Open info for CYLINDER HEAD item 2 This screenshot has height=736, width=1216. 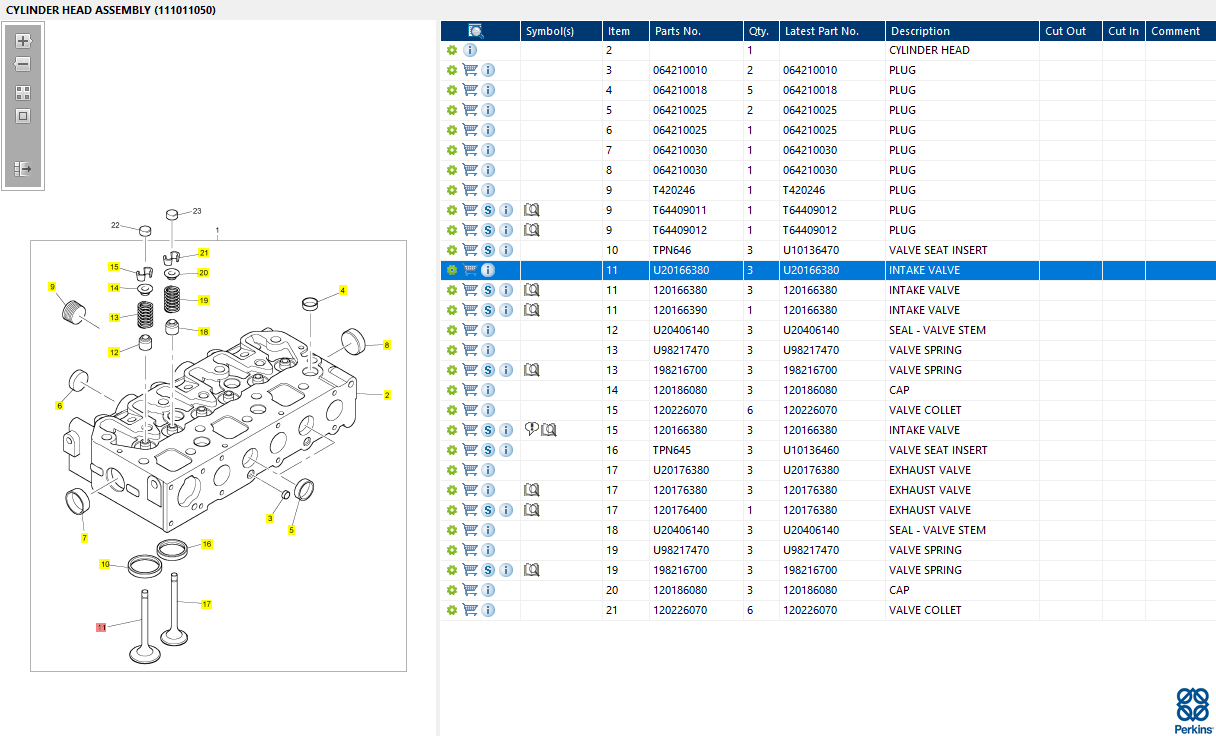point(470,50)
